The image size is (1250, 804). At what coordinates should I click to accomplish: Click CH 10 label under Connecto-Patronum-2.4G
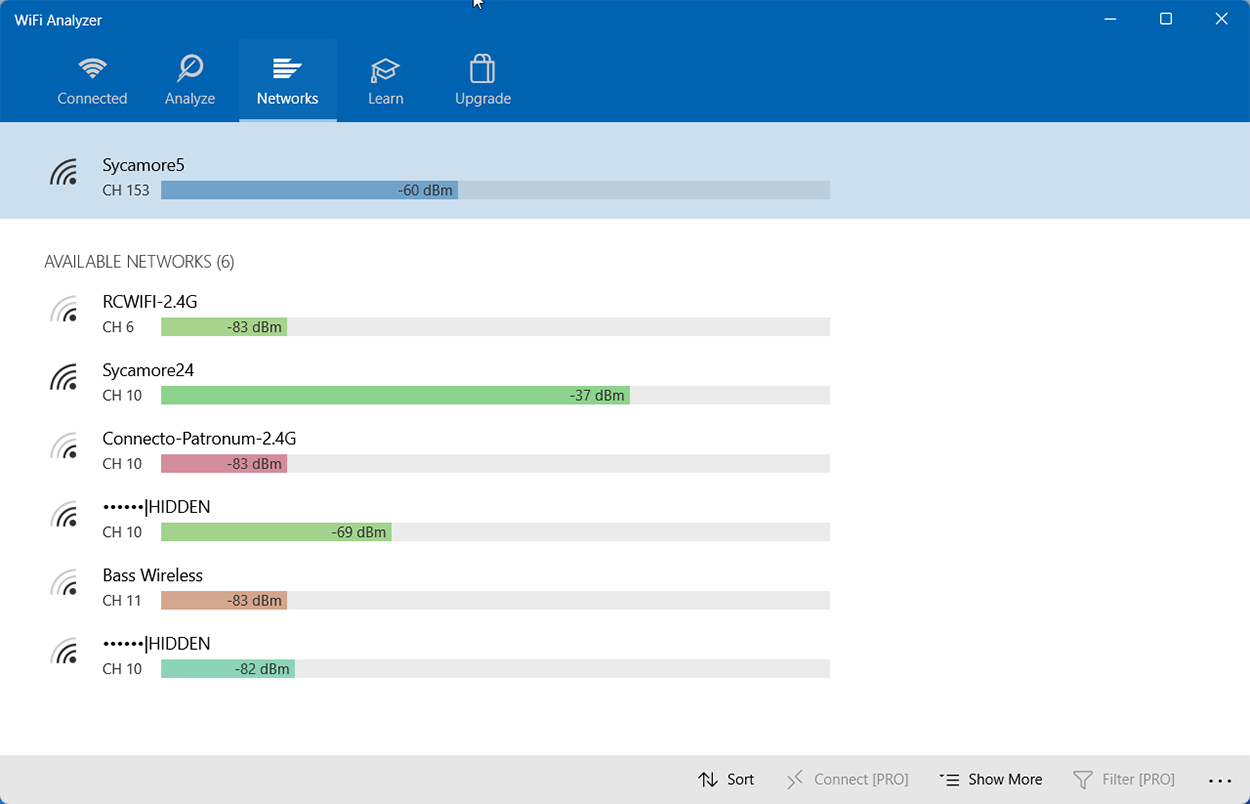122,464
